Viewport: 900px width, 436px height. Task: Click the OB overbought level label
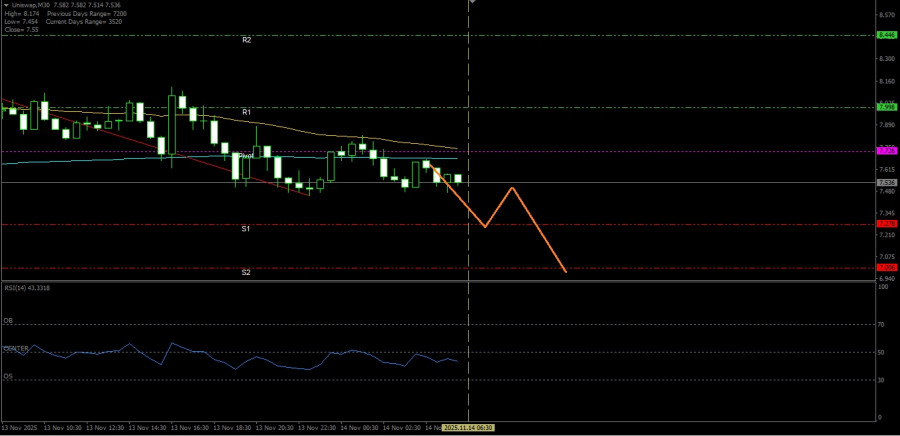click(9, 321)
